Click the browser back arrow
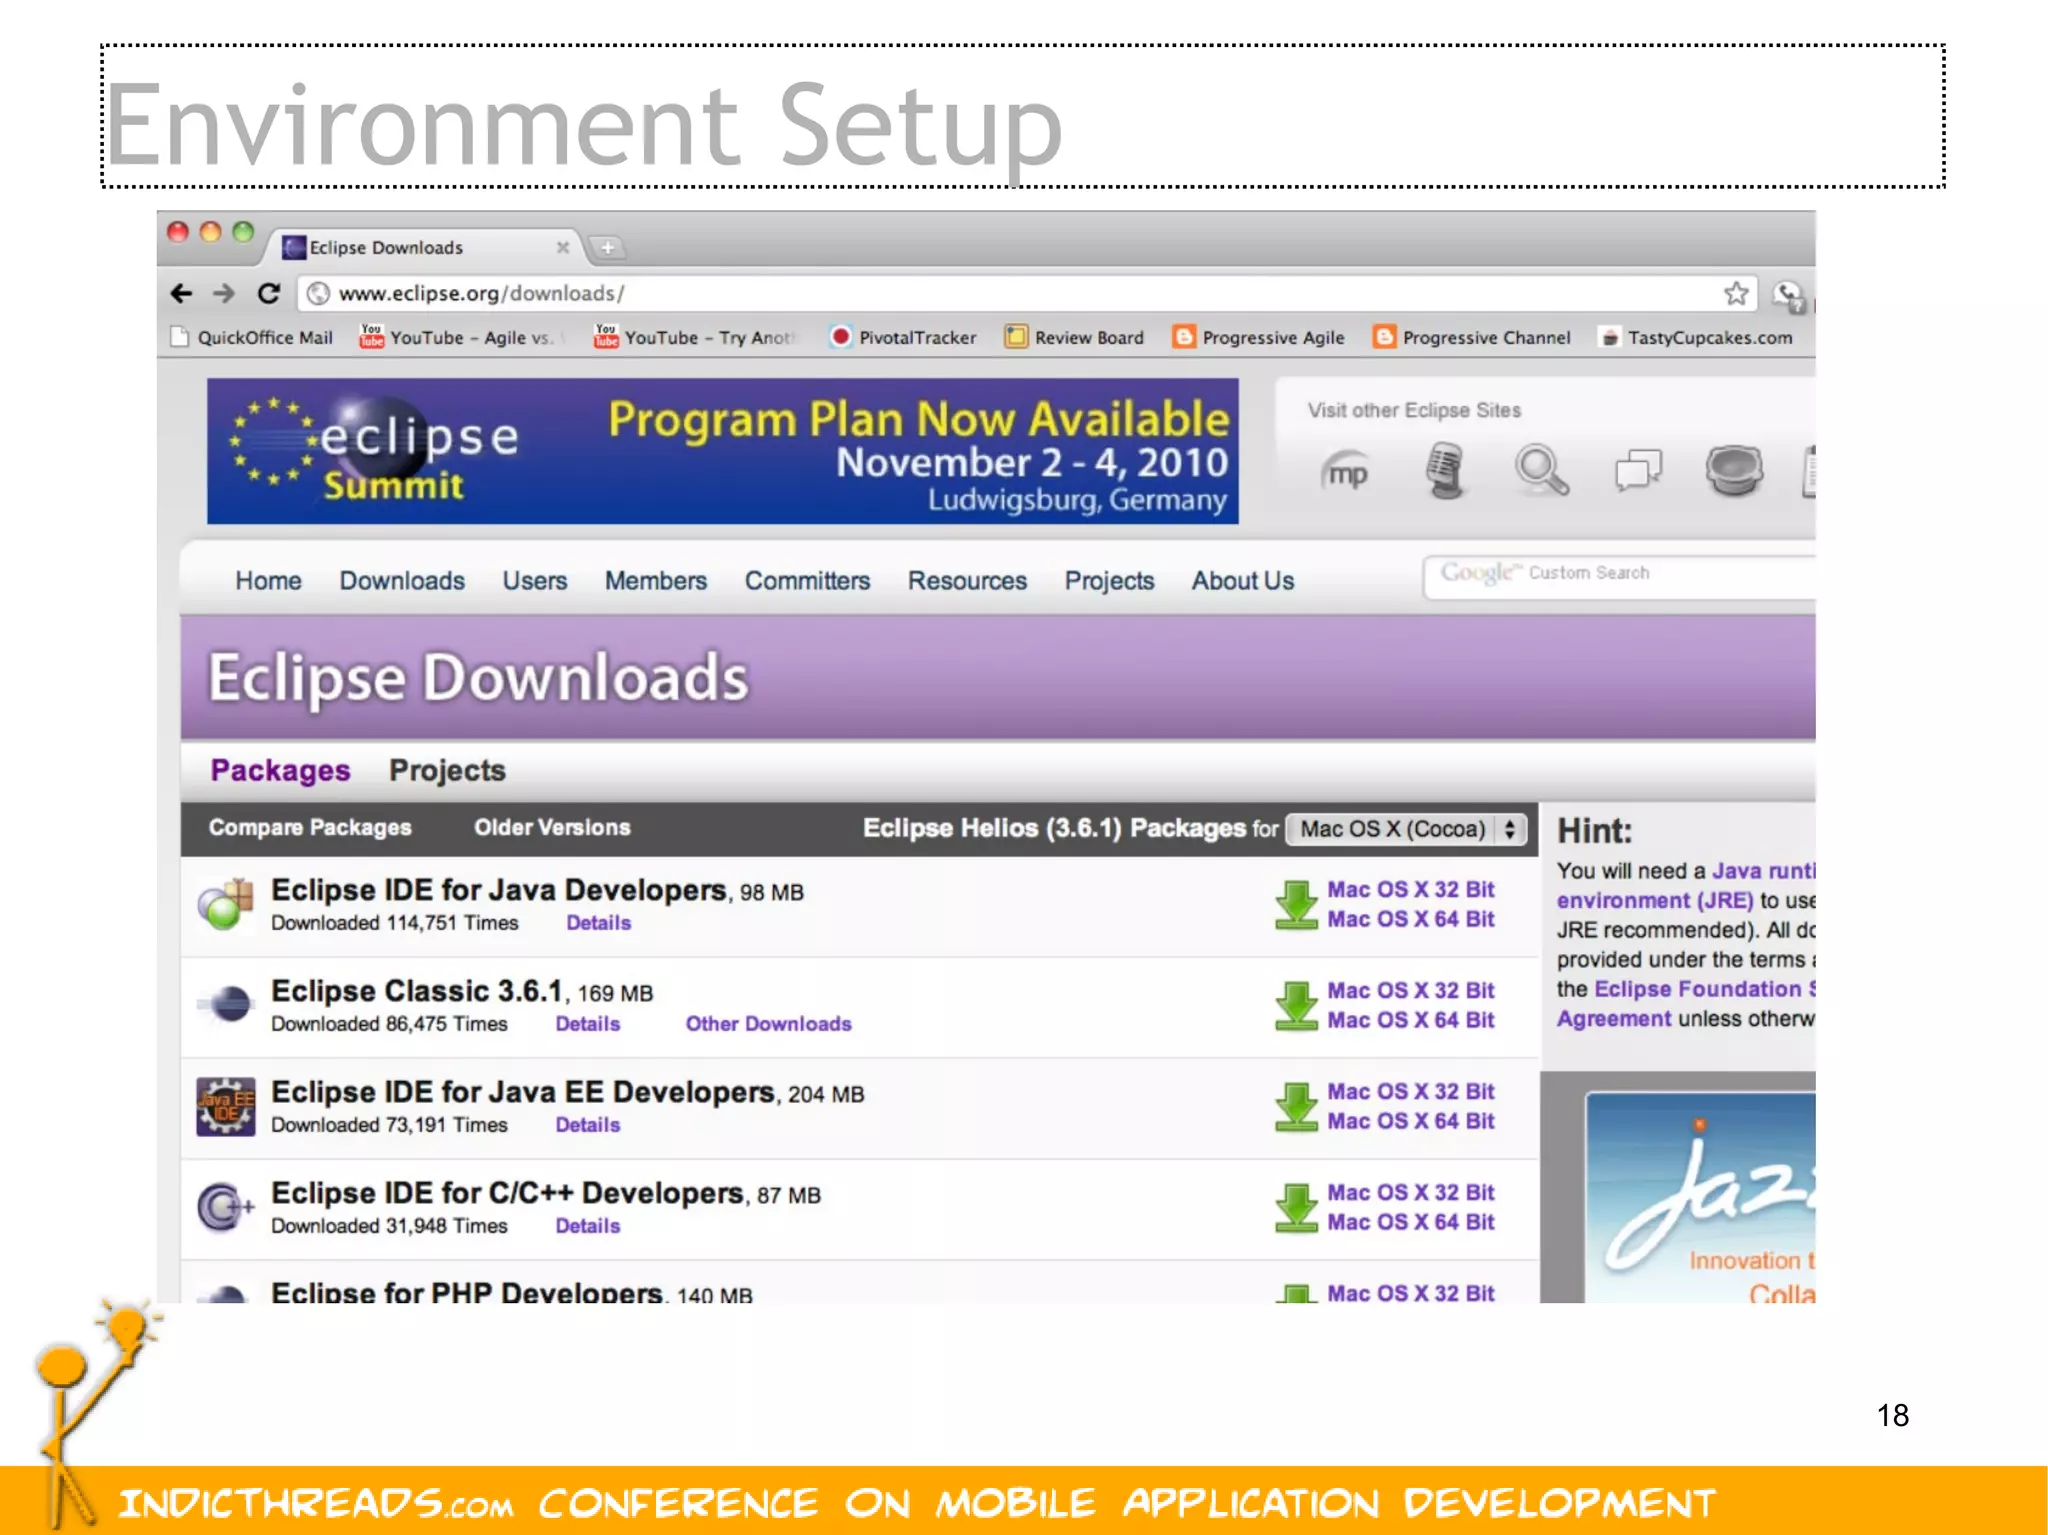The width and height of the screenshot is (2048, 1535). (181, 293)
